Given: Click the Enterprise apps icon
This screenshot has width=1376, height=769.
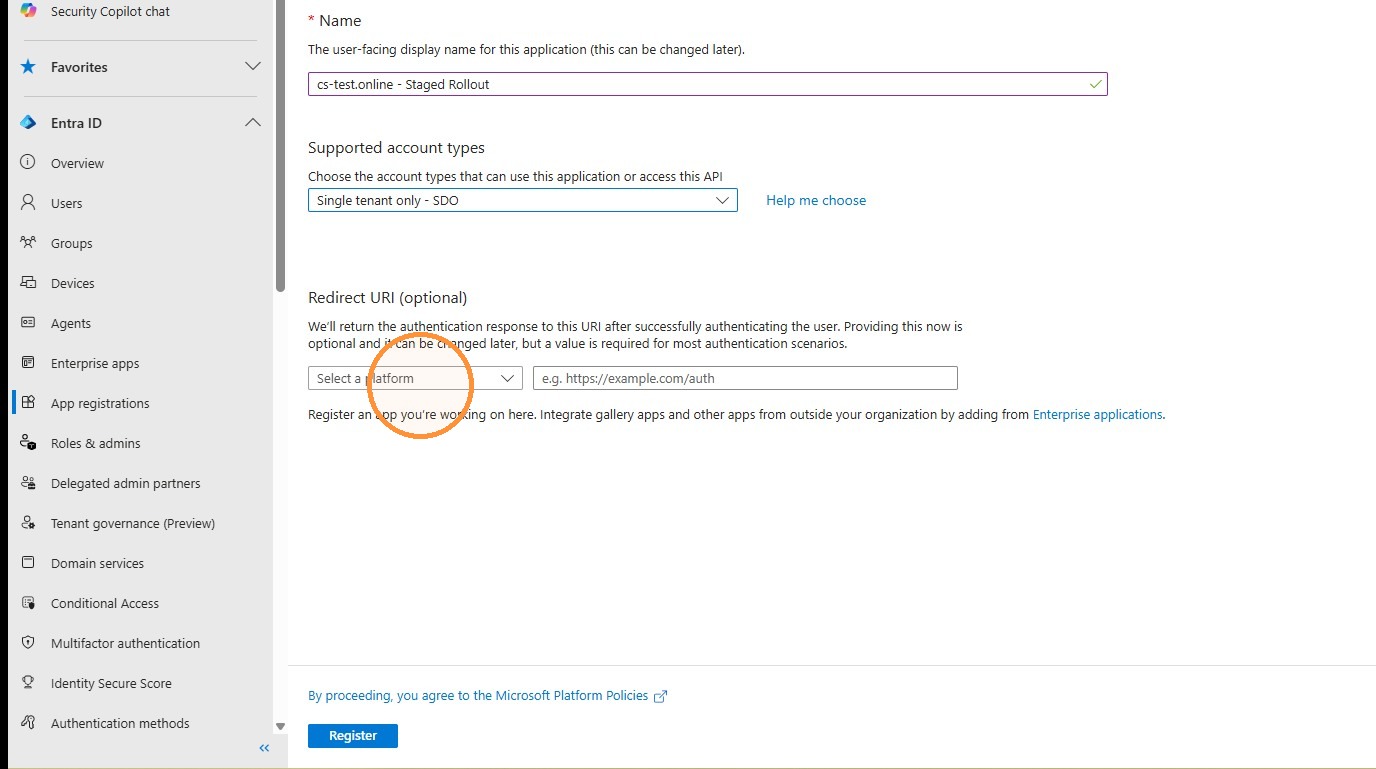Looking at the screenshot, I should tap(28, 362).
